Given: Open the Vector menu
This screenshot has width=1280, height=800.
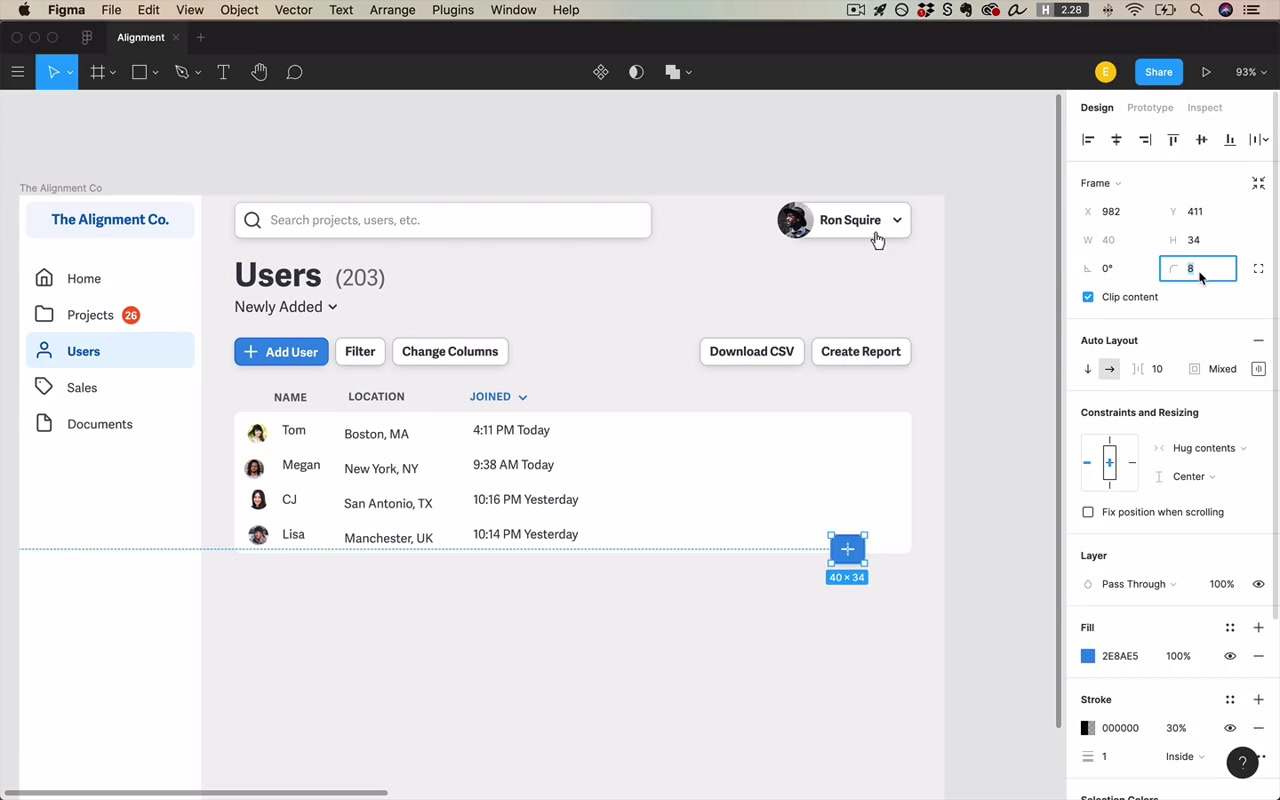Looking at the screenshot, I should click(x=293, y=10).
